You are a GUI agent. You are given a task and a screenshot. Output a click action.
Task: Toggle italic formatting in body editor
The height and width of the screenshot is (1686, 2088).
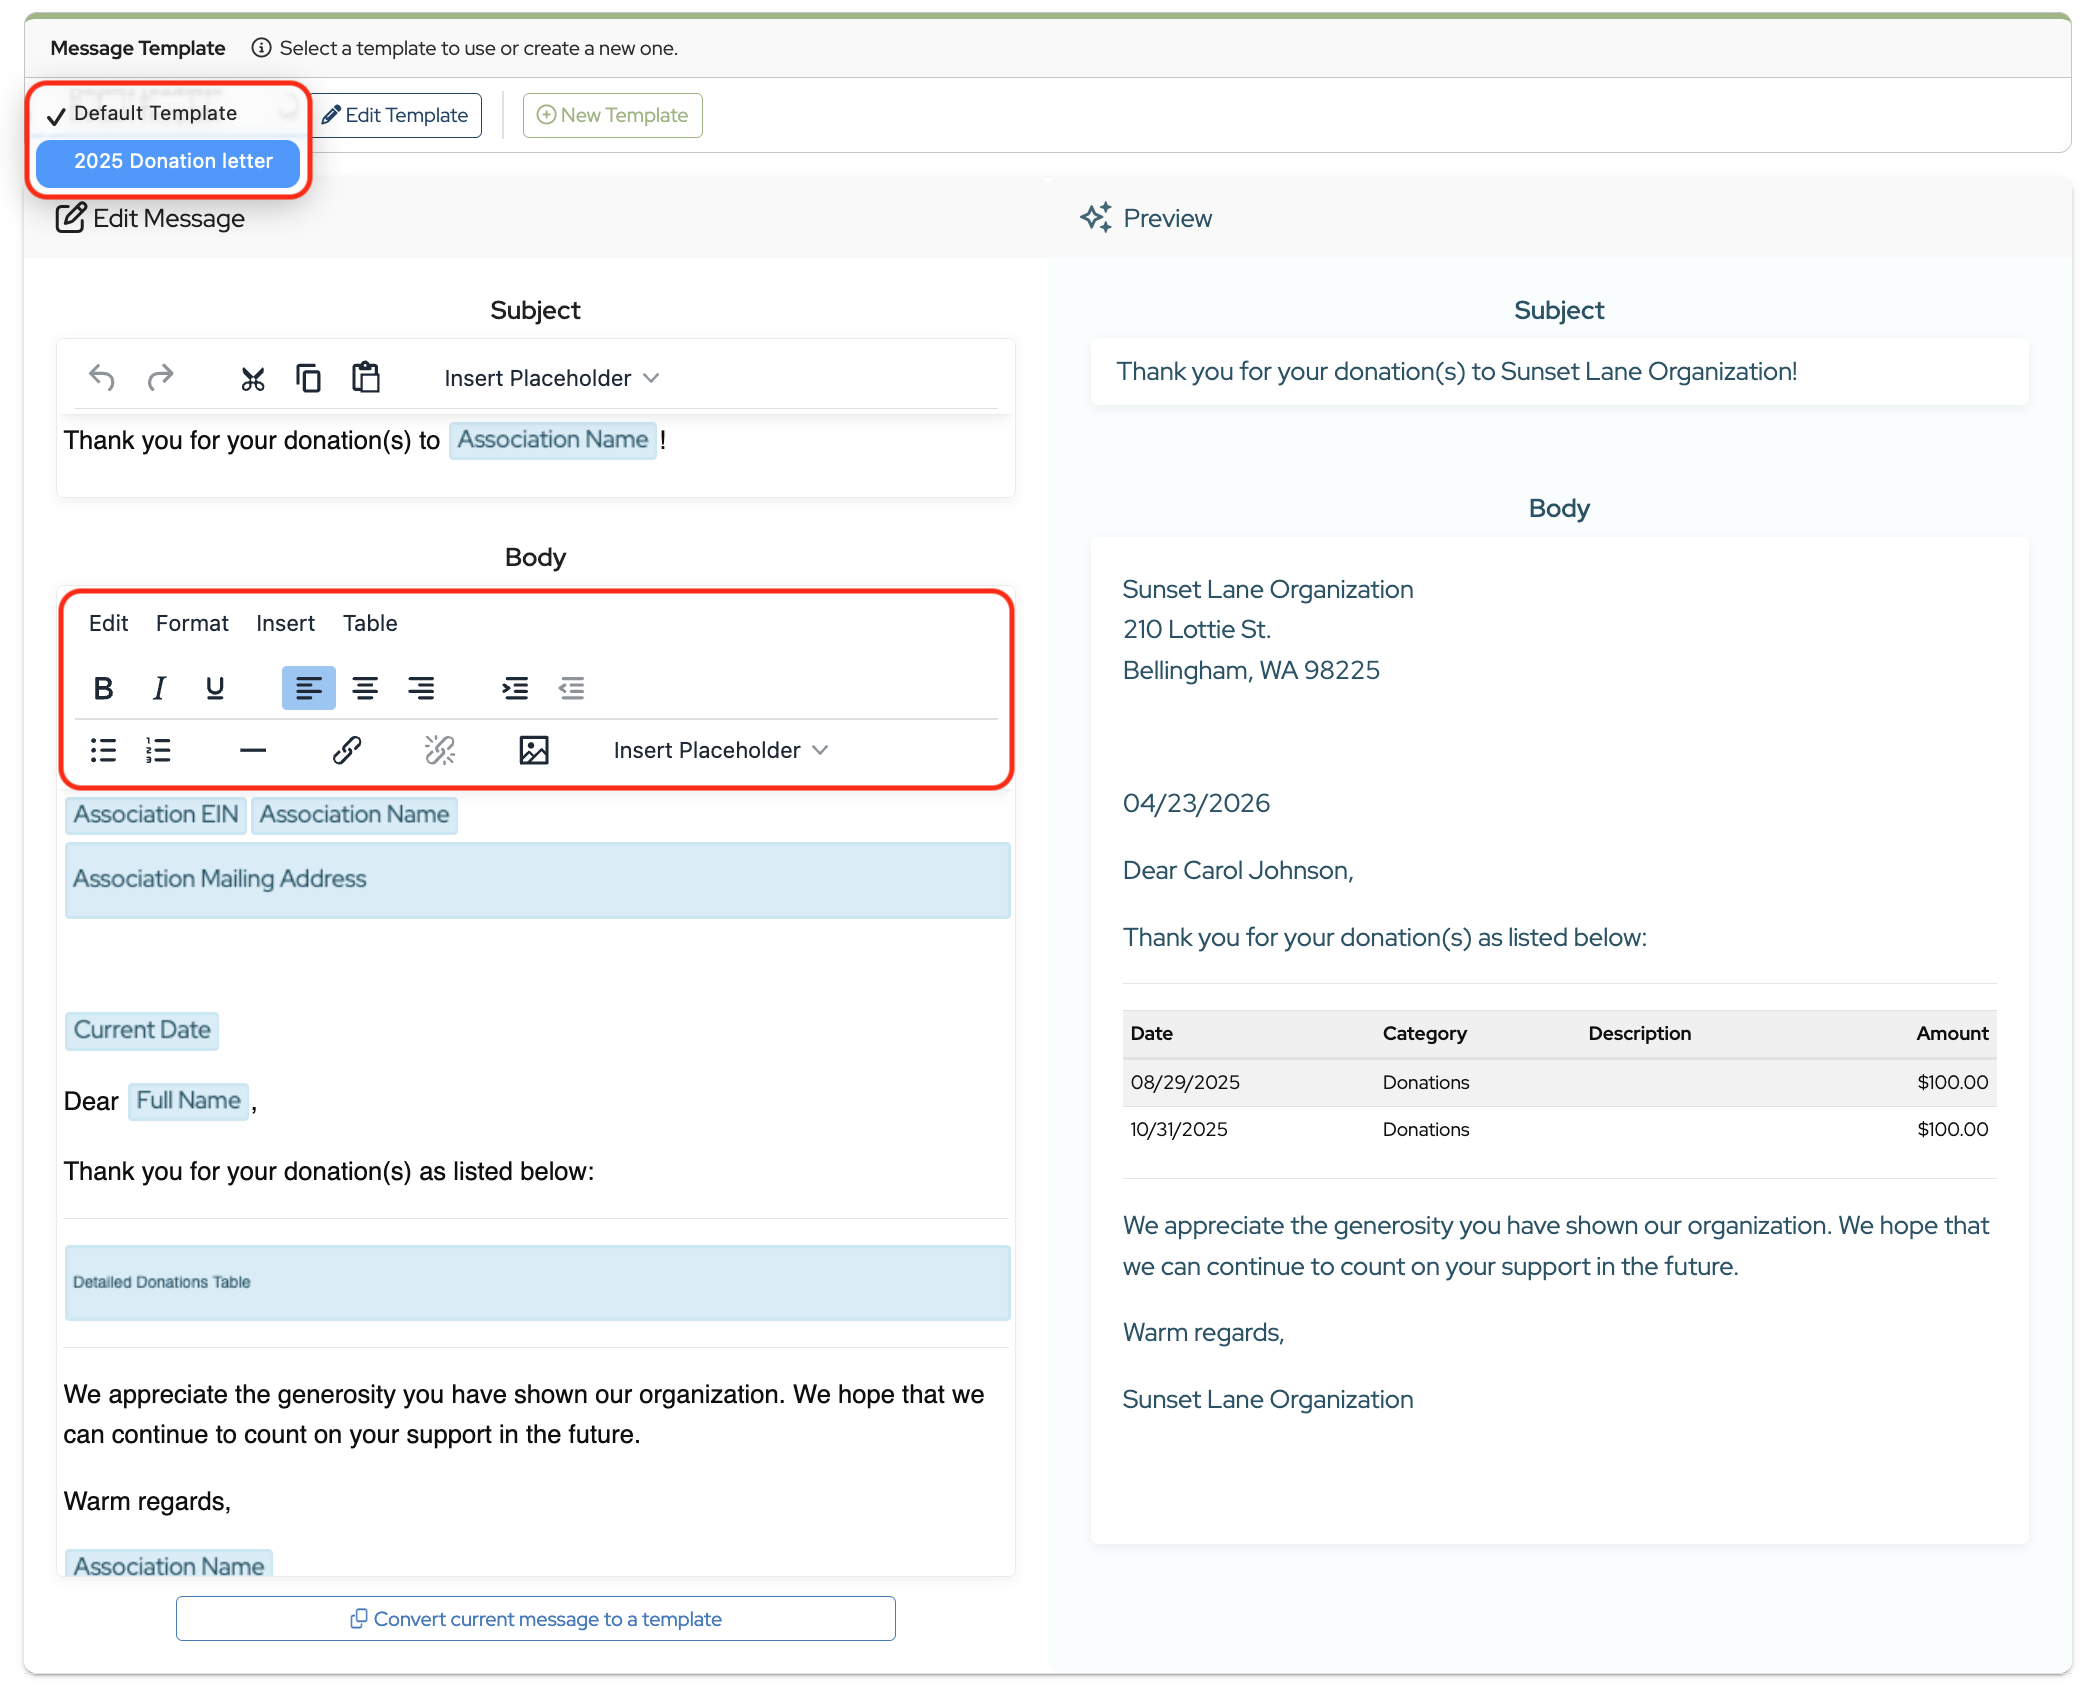[x=159, y=688]
